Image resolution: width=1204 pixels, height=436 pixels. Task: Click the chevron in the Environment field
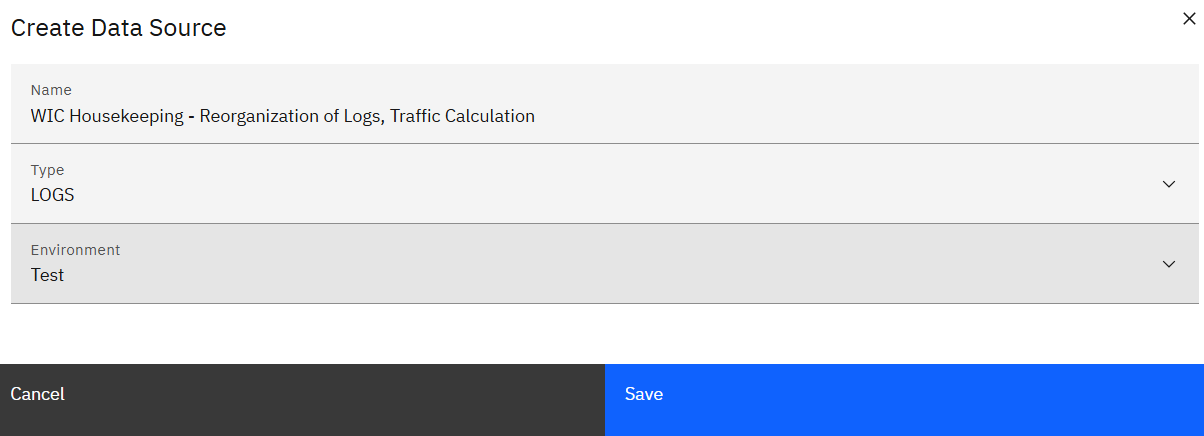tap(1169, 264)
